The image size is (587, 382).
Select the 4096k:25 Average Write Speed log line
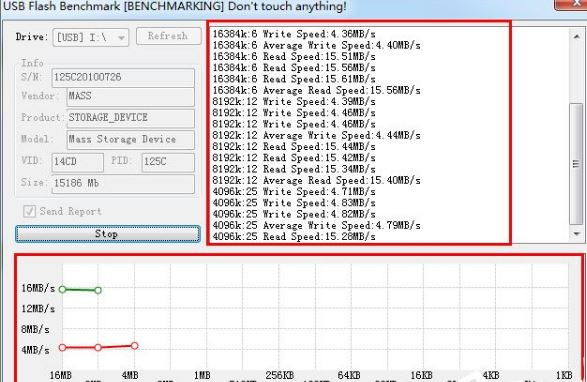[x=316, y=225]
